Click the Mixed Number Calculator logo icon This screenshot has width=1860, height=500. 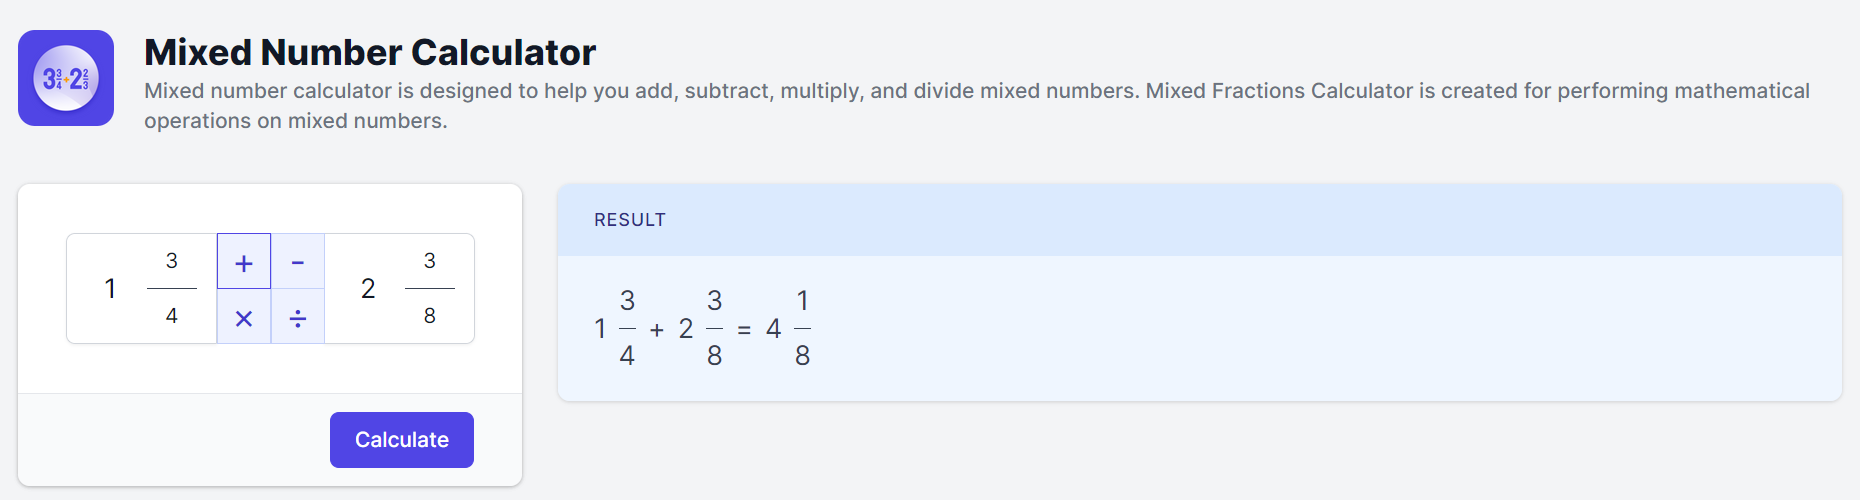coord(66,78)
